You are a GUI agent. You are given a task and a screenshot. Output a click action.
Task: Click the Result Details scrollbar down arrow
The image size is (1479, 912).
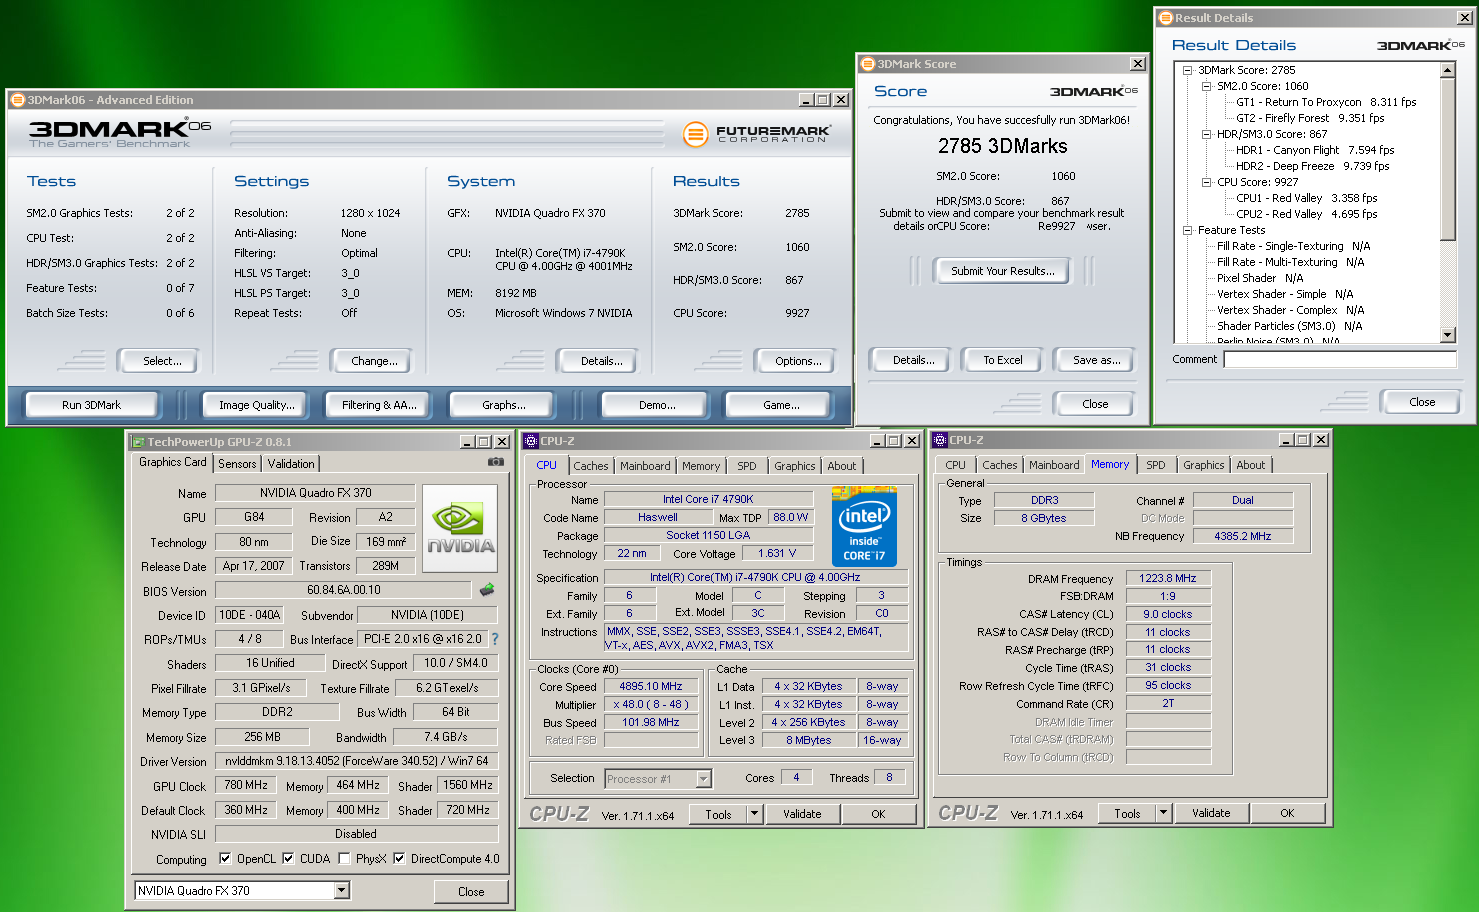pos(1447,334)
